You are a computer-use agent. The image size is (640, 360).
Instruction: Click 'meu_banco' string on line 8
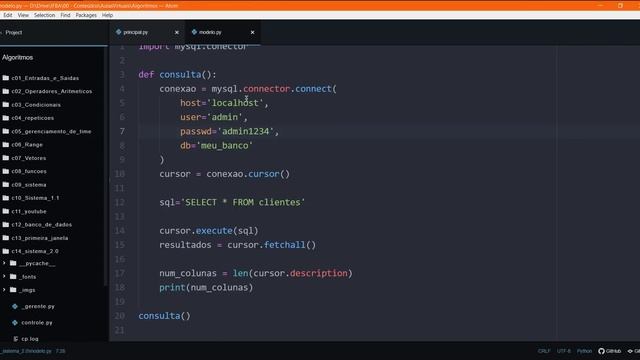click(x=224, y=146)
